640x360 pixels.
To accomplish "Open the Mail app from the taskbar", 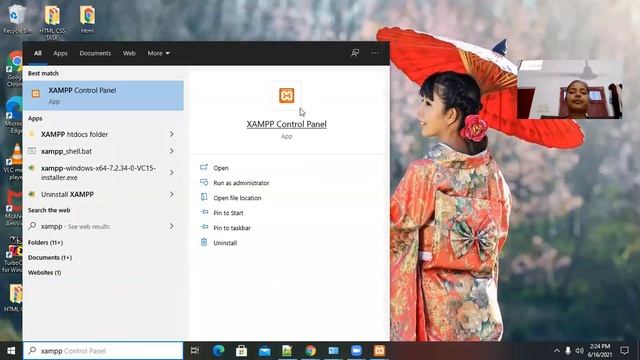I will tap(264, 351).
